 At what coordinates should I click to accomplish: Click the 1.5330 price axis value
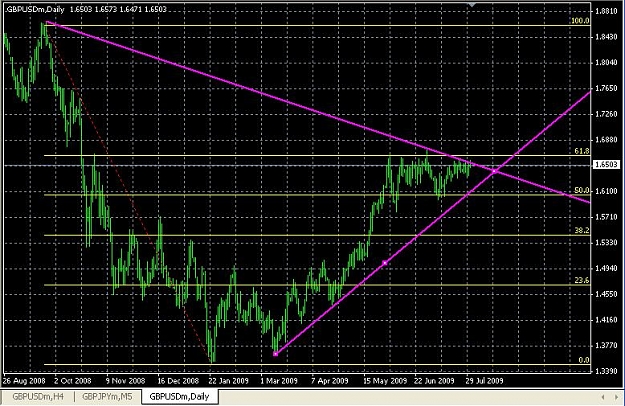pyautogui.click(x=606, y=243)
